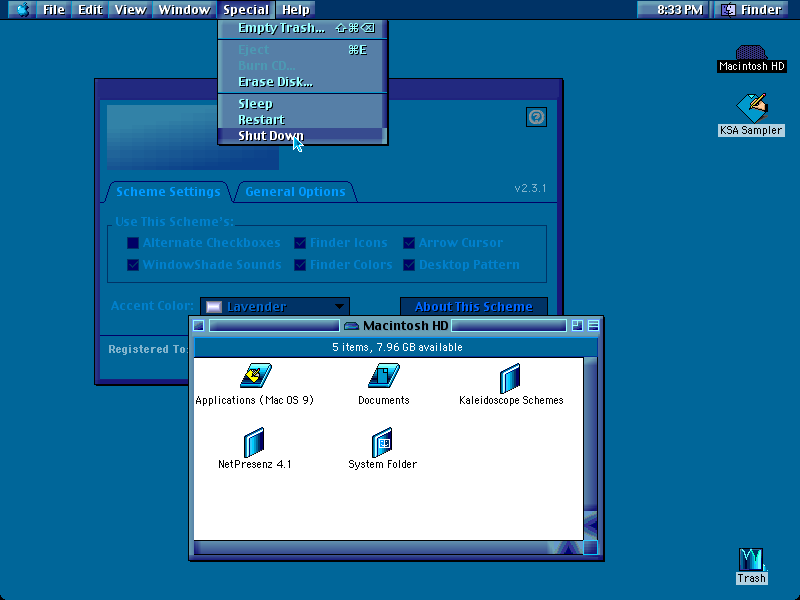This screenshot has height=600, width=800.
Task: Toggle the Finder Colors checkbox
Action: (300, 265)
